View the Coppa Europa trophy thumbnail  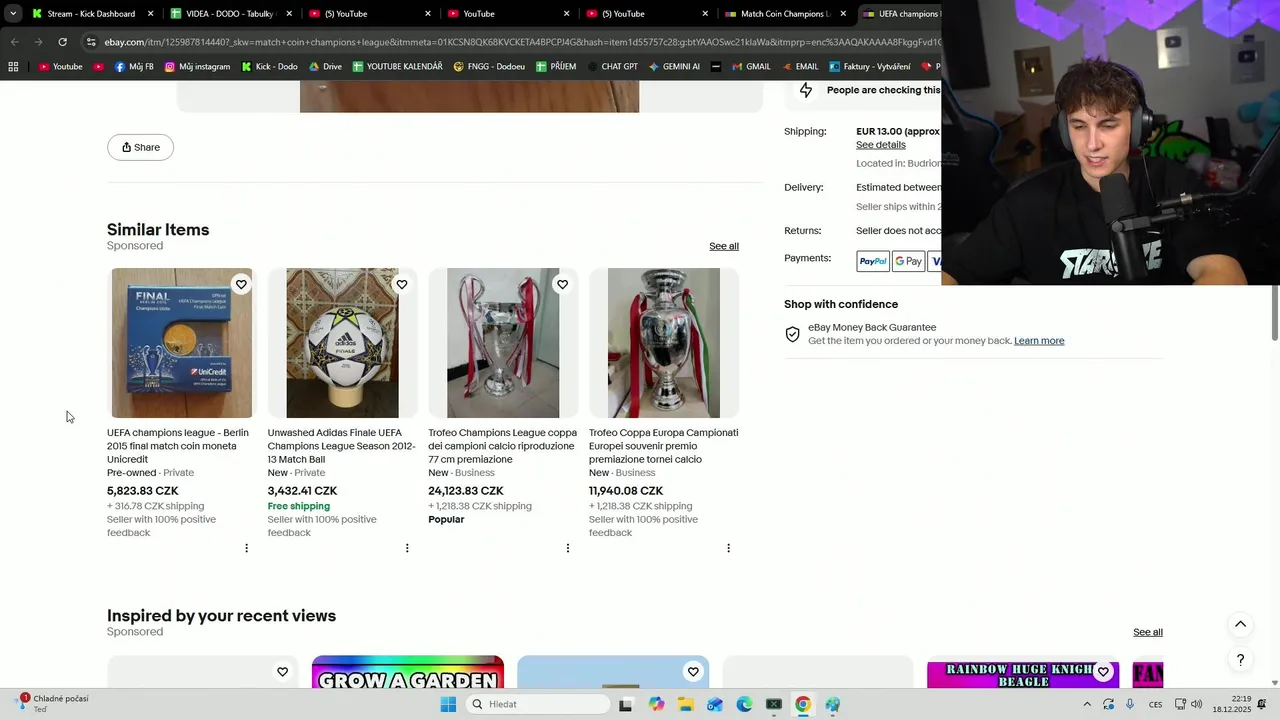(x=664, y=343)
